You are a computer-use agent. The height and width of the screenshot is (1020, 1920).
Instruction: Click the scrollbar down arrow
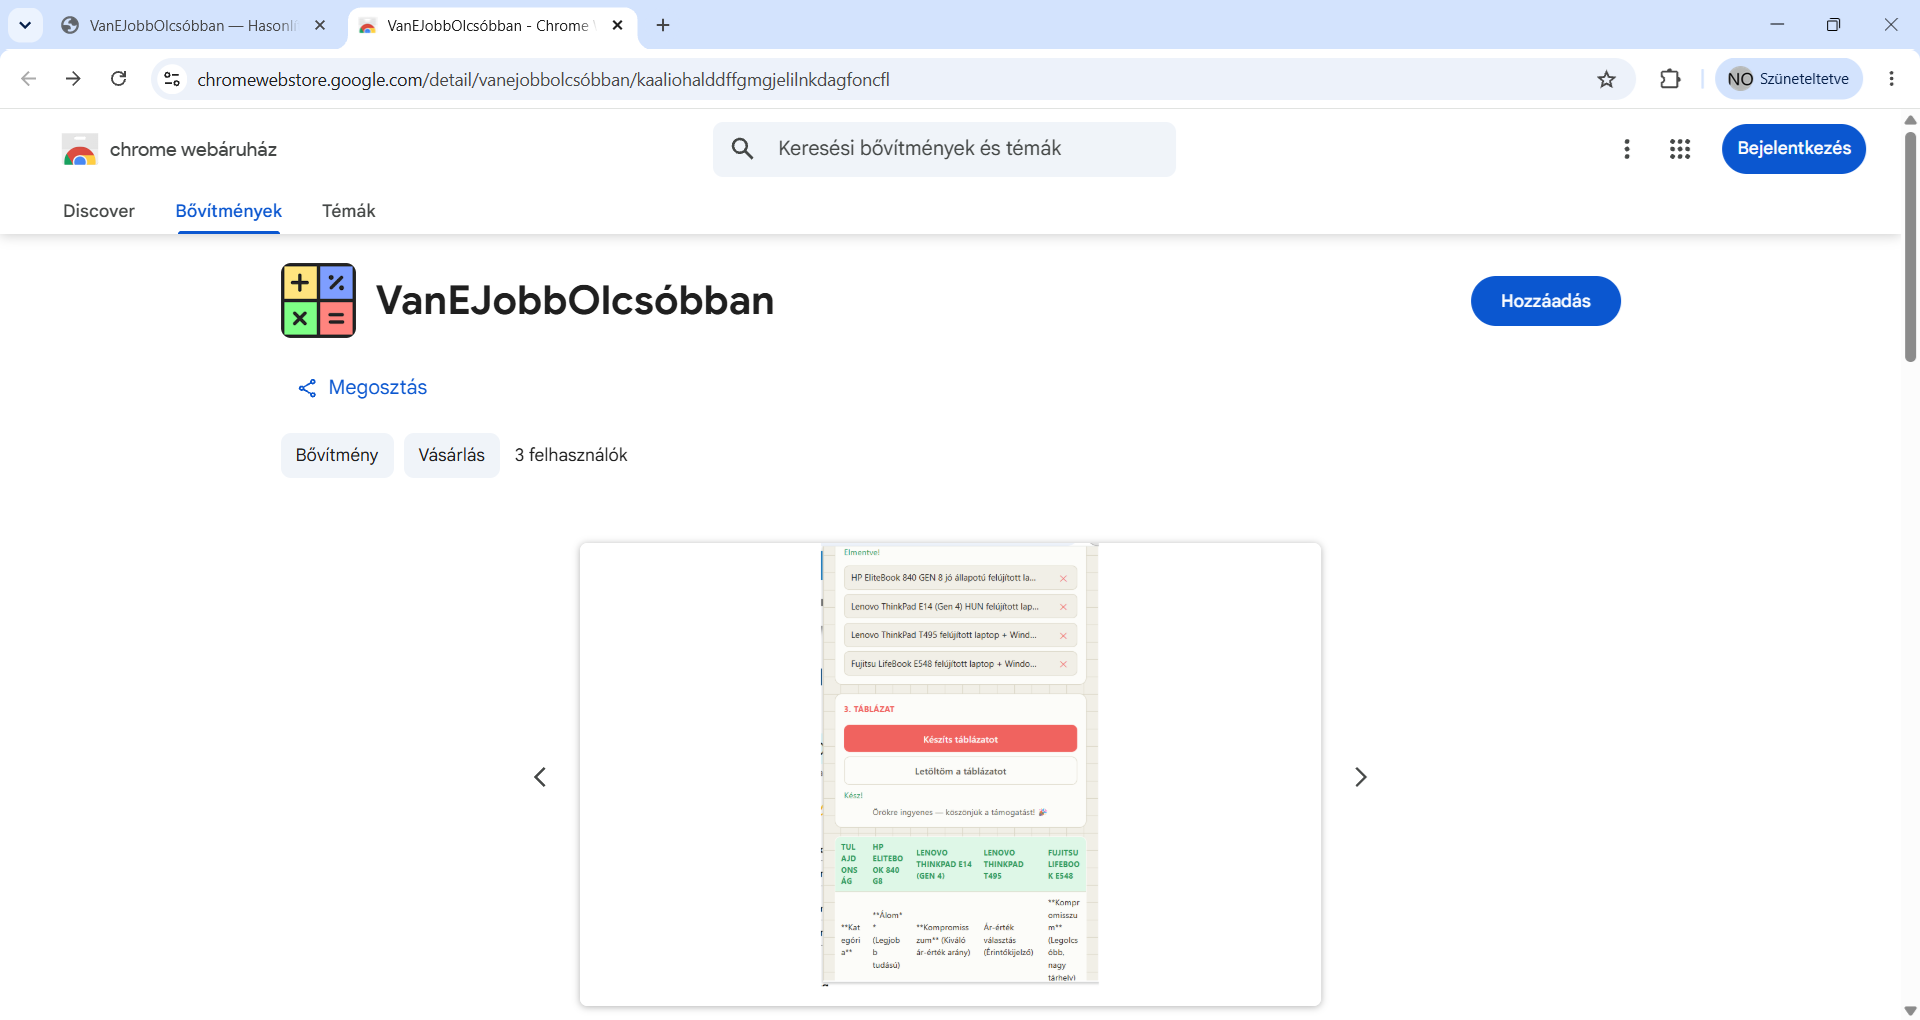tap(1911, 1011)
